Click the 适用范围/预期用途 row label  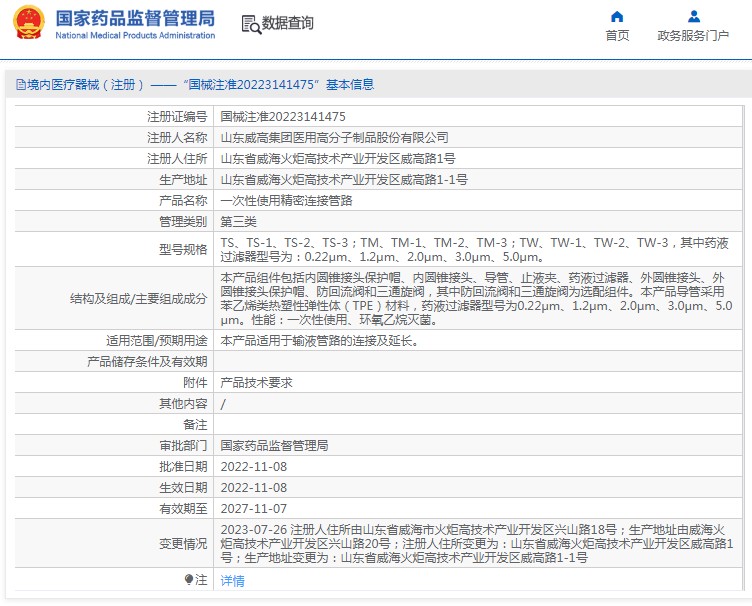coord(157,341)
